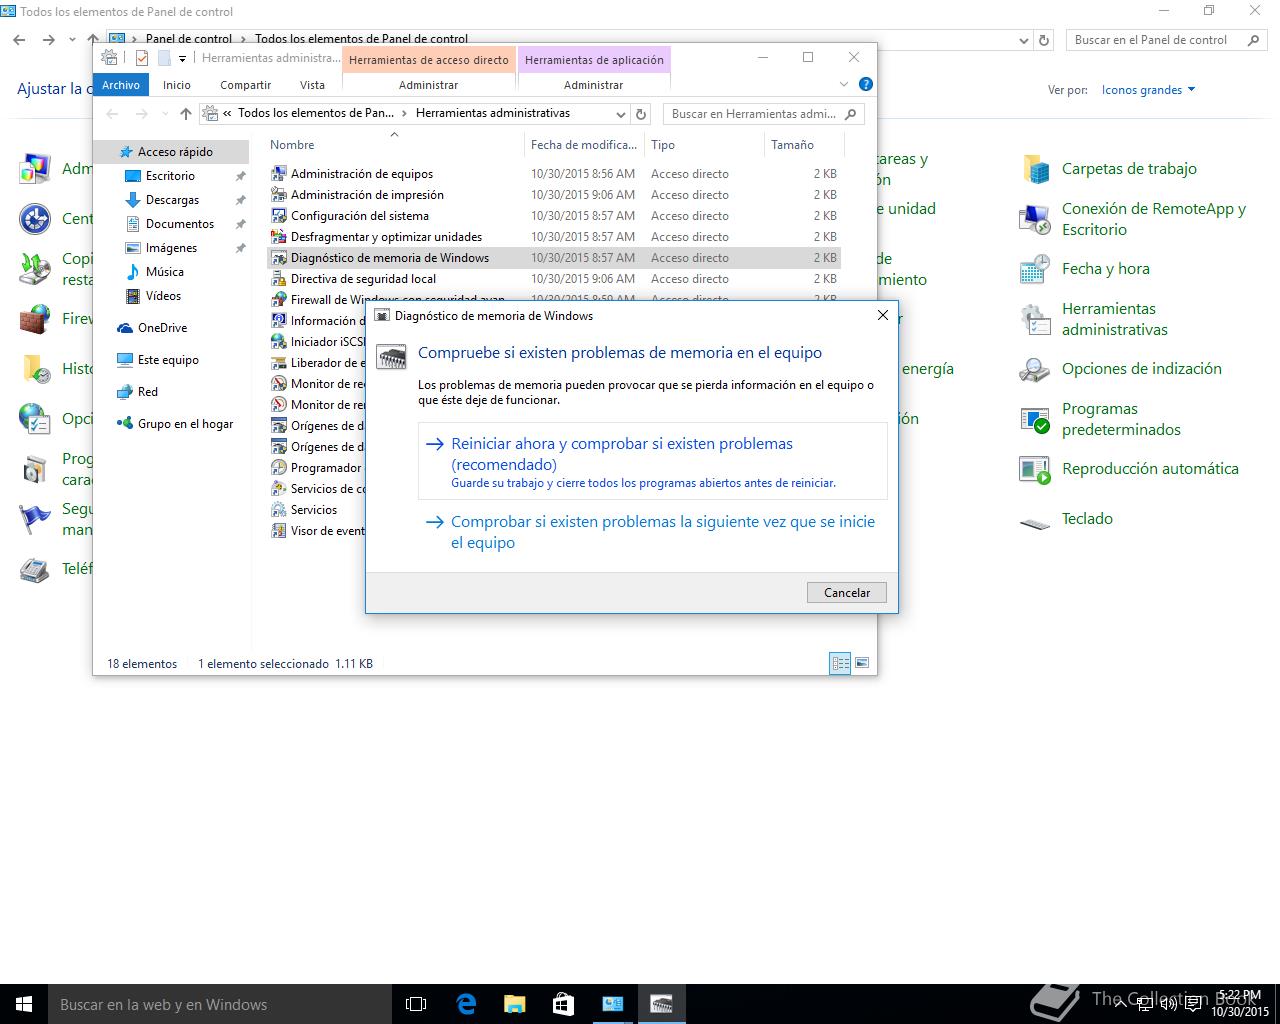This screenshot has height=1024, width=1280.
Task: Open the Store app from taskbar
Action: (x=563, y=1004)
